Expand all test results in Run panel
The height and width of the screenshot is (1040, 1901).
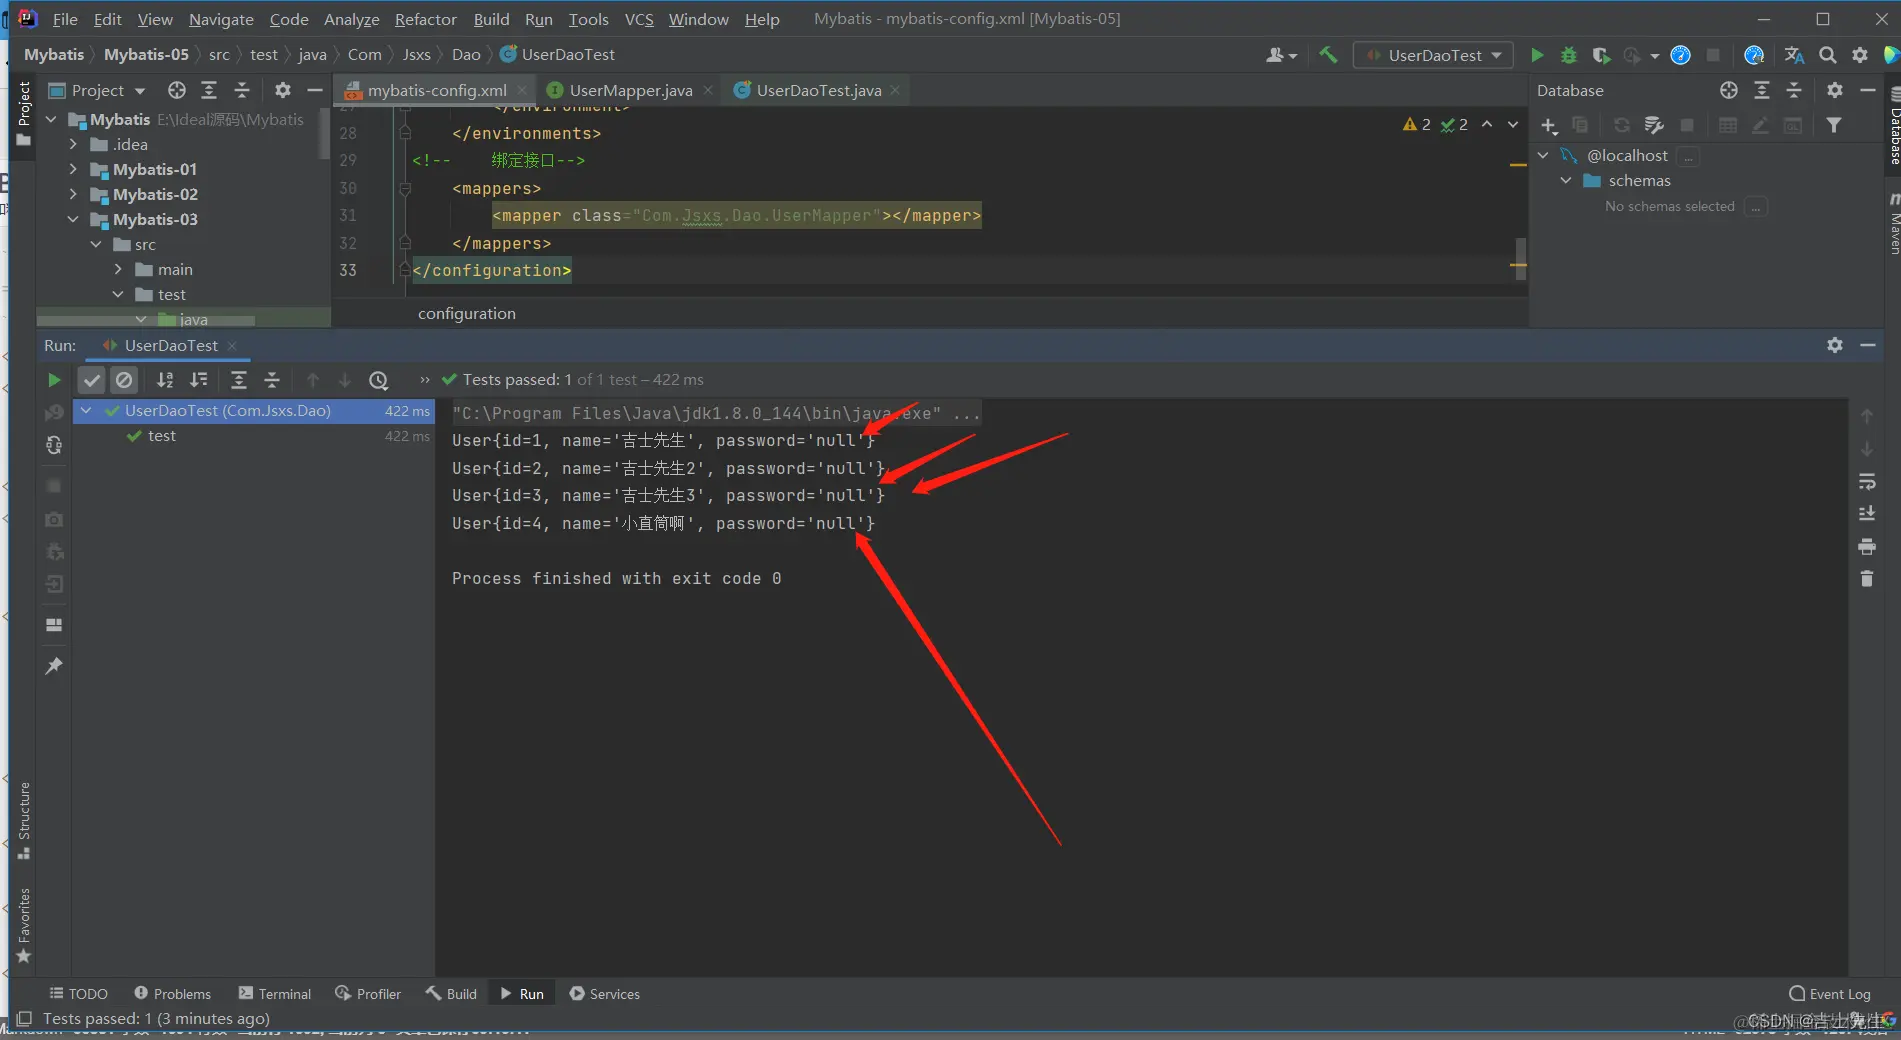point(238,380)
